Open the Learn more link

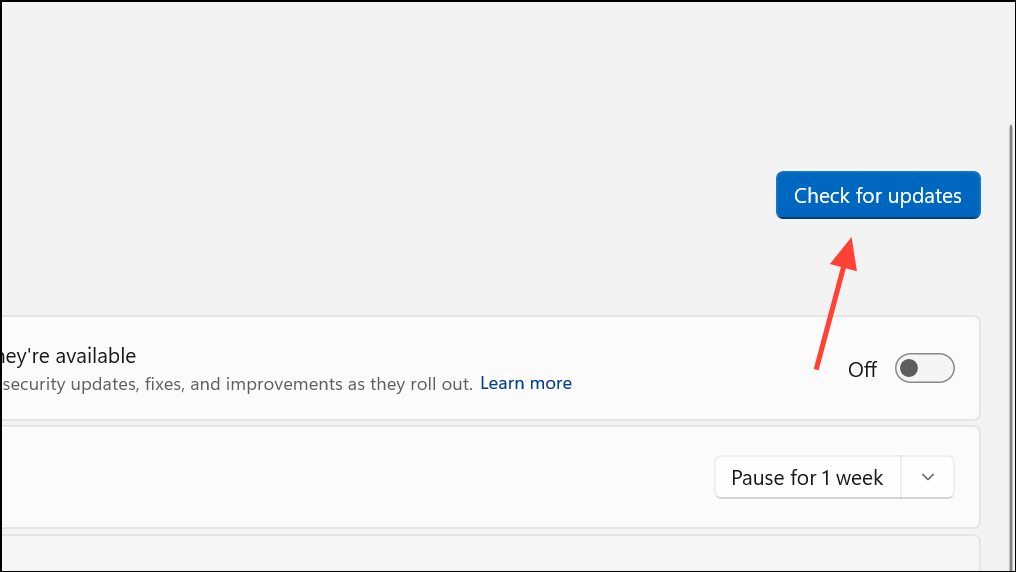[526, 384]
